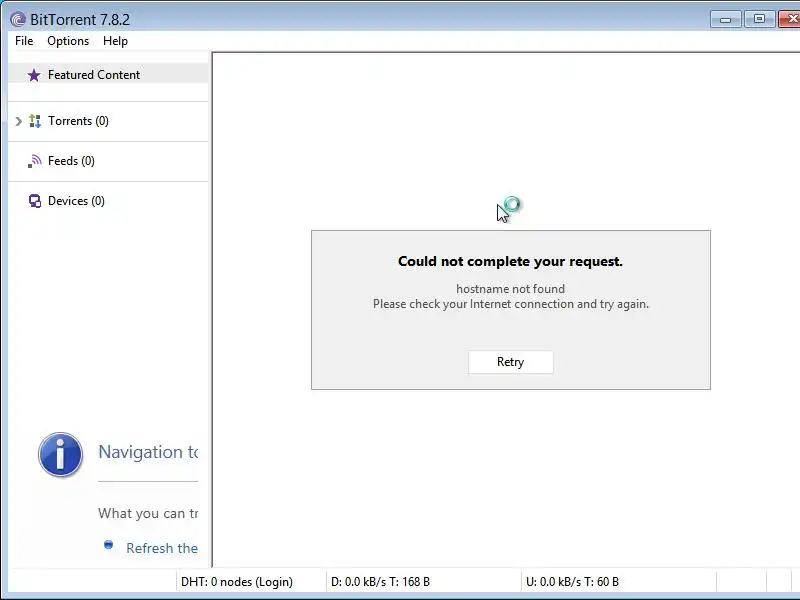Close the BitTorrent window
This screenshot has width=800, height=600.
click(x=790, y=19)
